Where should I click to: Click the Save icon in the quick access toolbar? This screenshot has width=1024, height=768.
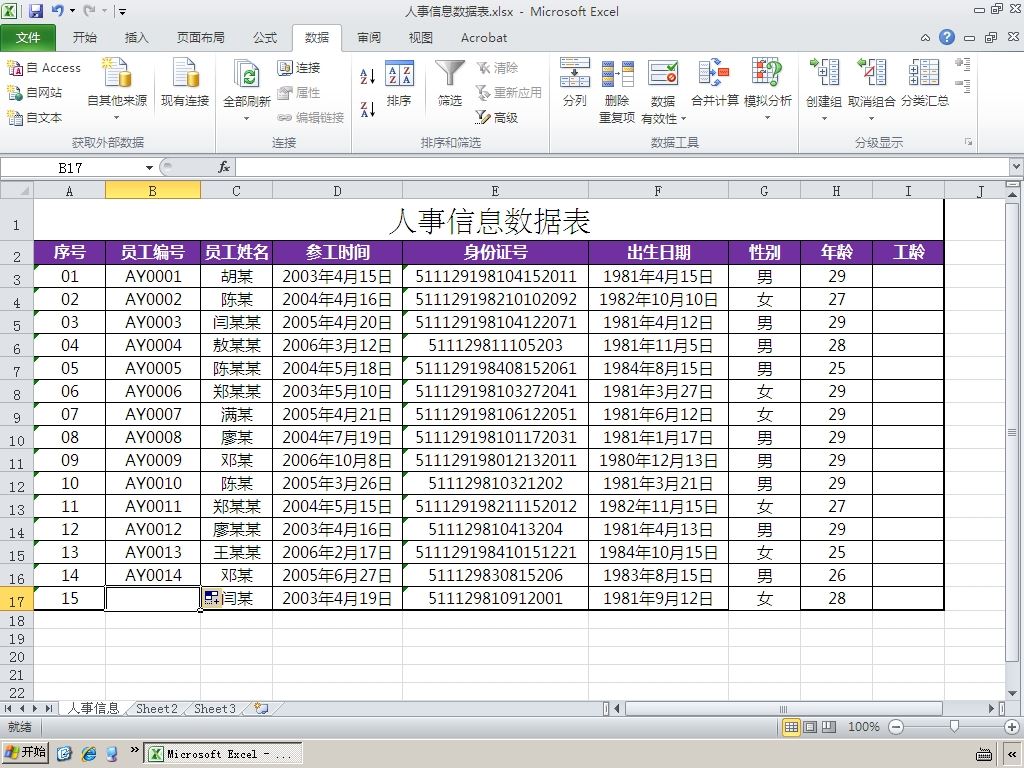tap(36, 11)
